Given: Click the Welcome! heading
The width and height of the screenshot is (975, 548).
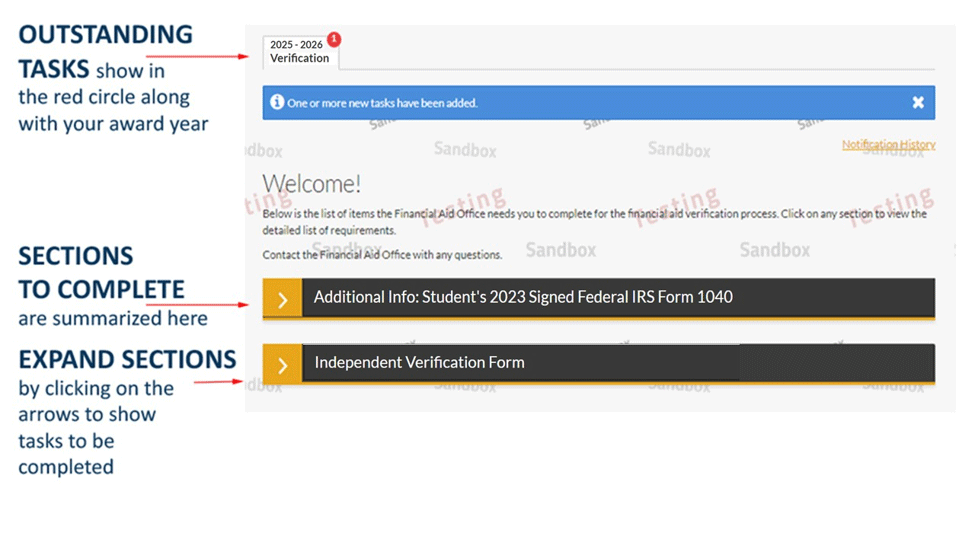Looking at the screenshot, I should tap(312, 184).
